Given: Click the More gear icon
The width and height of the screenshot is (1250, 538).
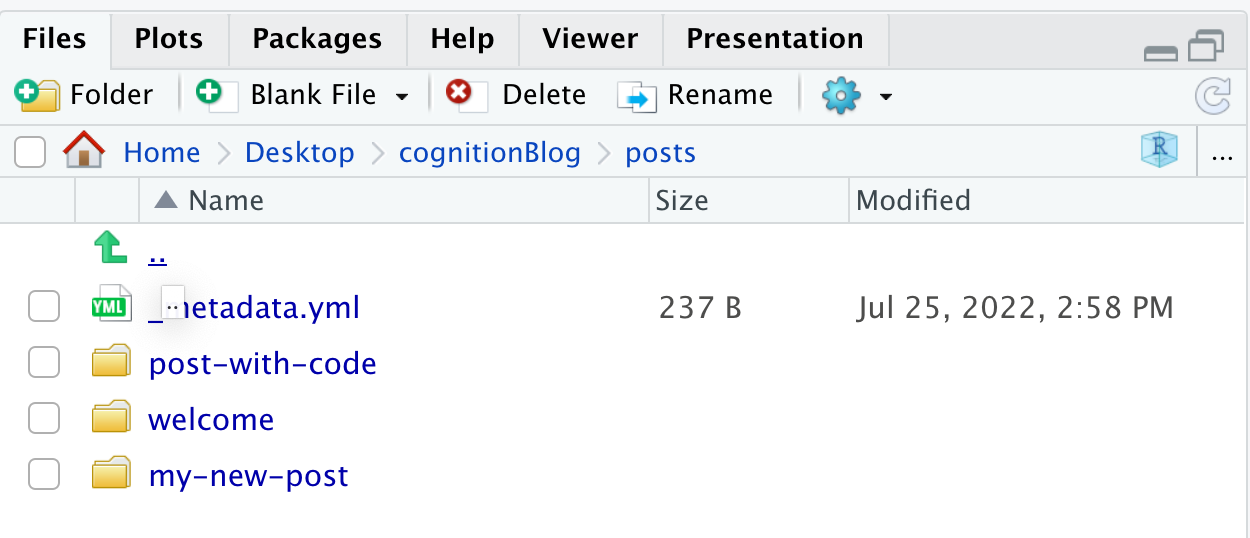Looking at the screenshot, I should pos(840,95).
